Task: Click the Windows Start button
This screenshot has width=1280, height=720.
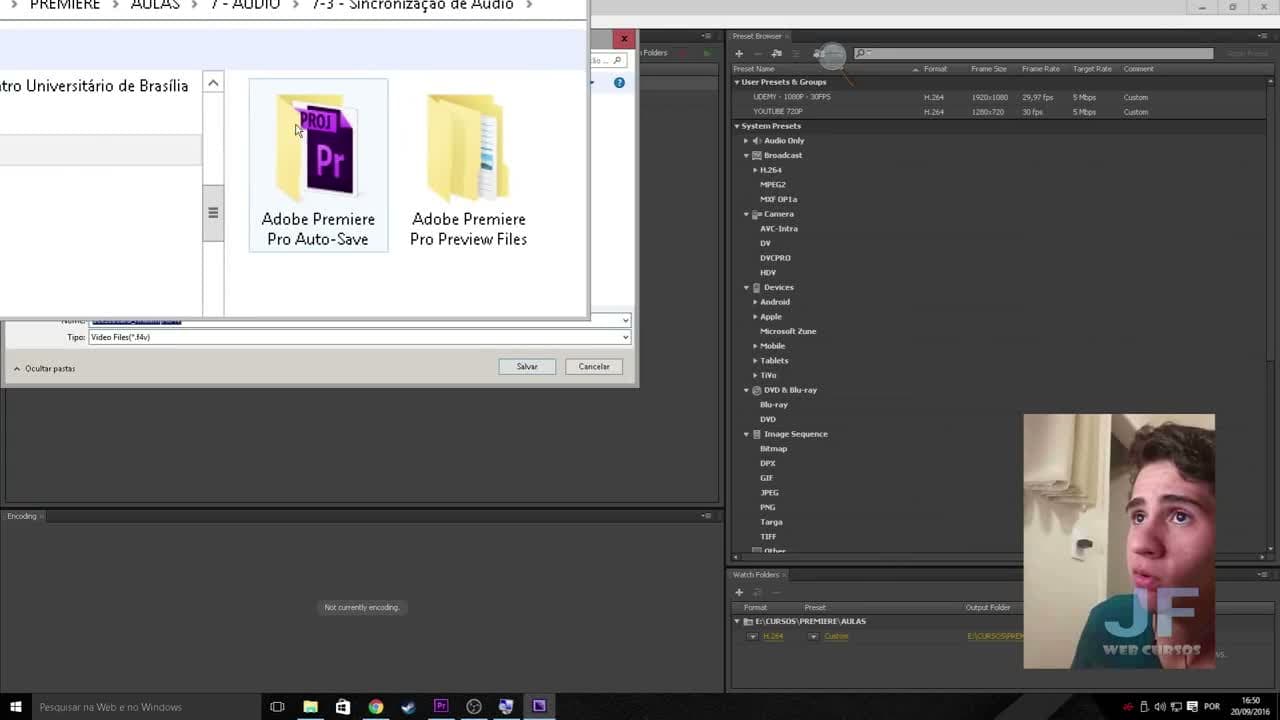Action: tap(15, 707)
